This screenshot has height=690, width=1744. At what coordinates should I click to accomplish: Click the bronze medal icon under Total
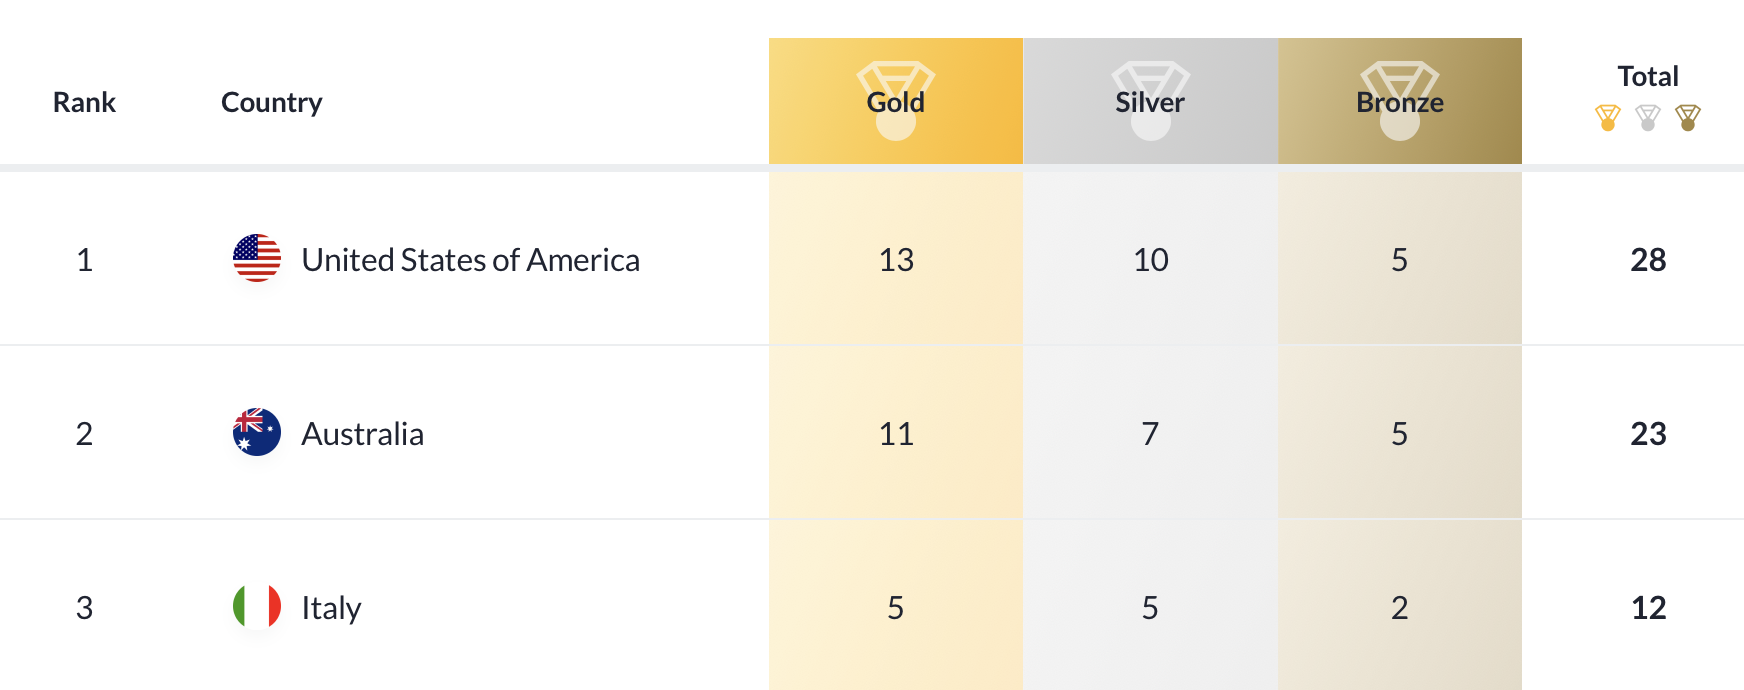click(x=1688, y=118)
